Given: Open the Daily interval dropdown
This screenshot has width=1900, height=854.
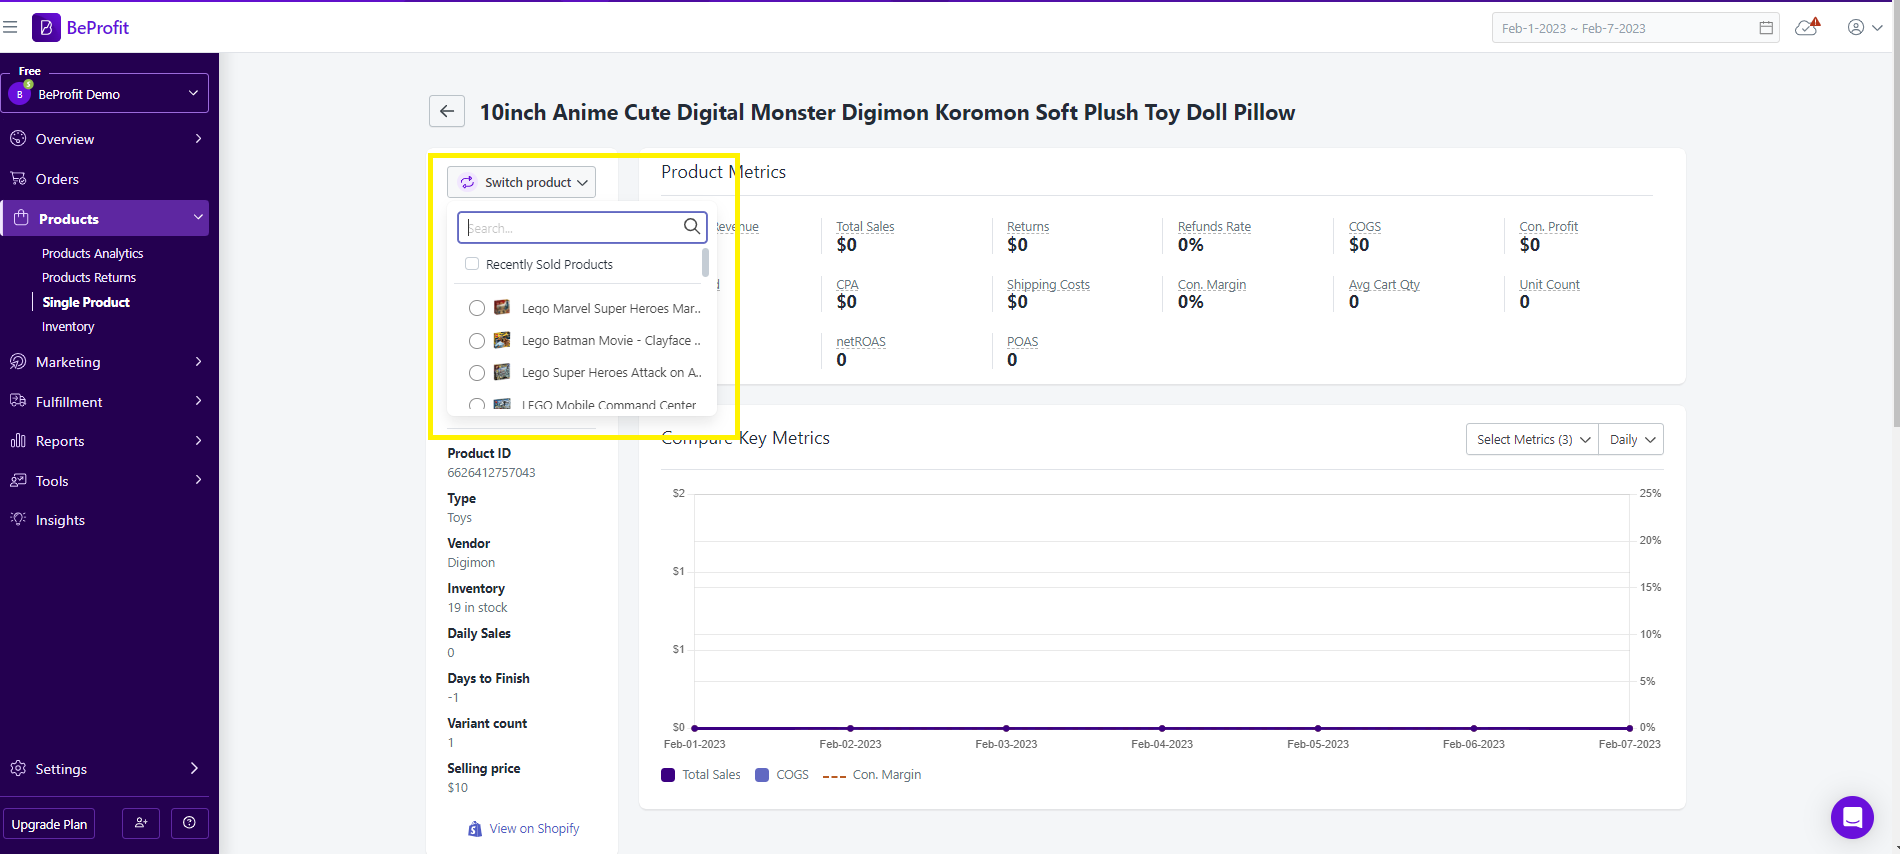Looking at the screenshot, I should pos(1631,439).
